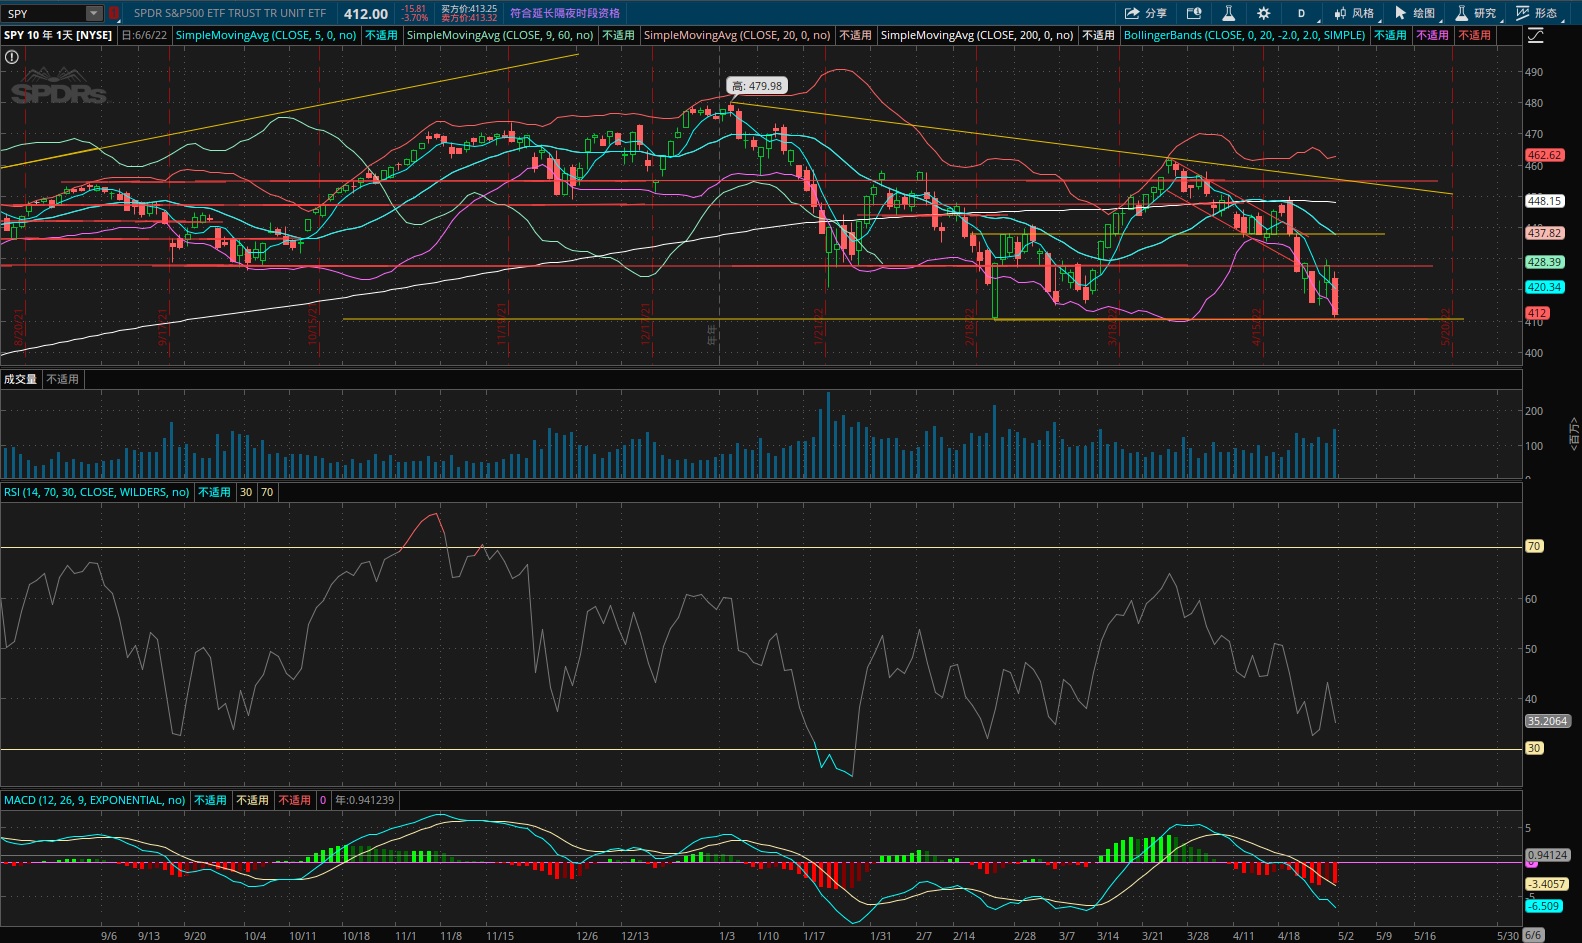Click the SPY 10 年 1天 [NYSE] label
The height and width of the screenshot is (943, 1582).
pyautogui.click(x=58, y=35)
